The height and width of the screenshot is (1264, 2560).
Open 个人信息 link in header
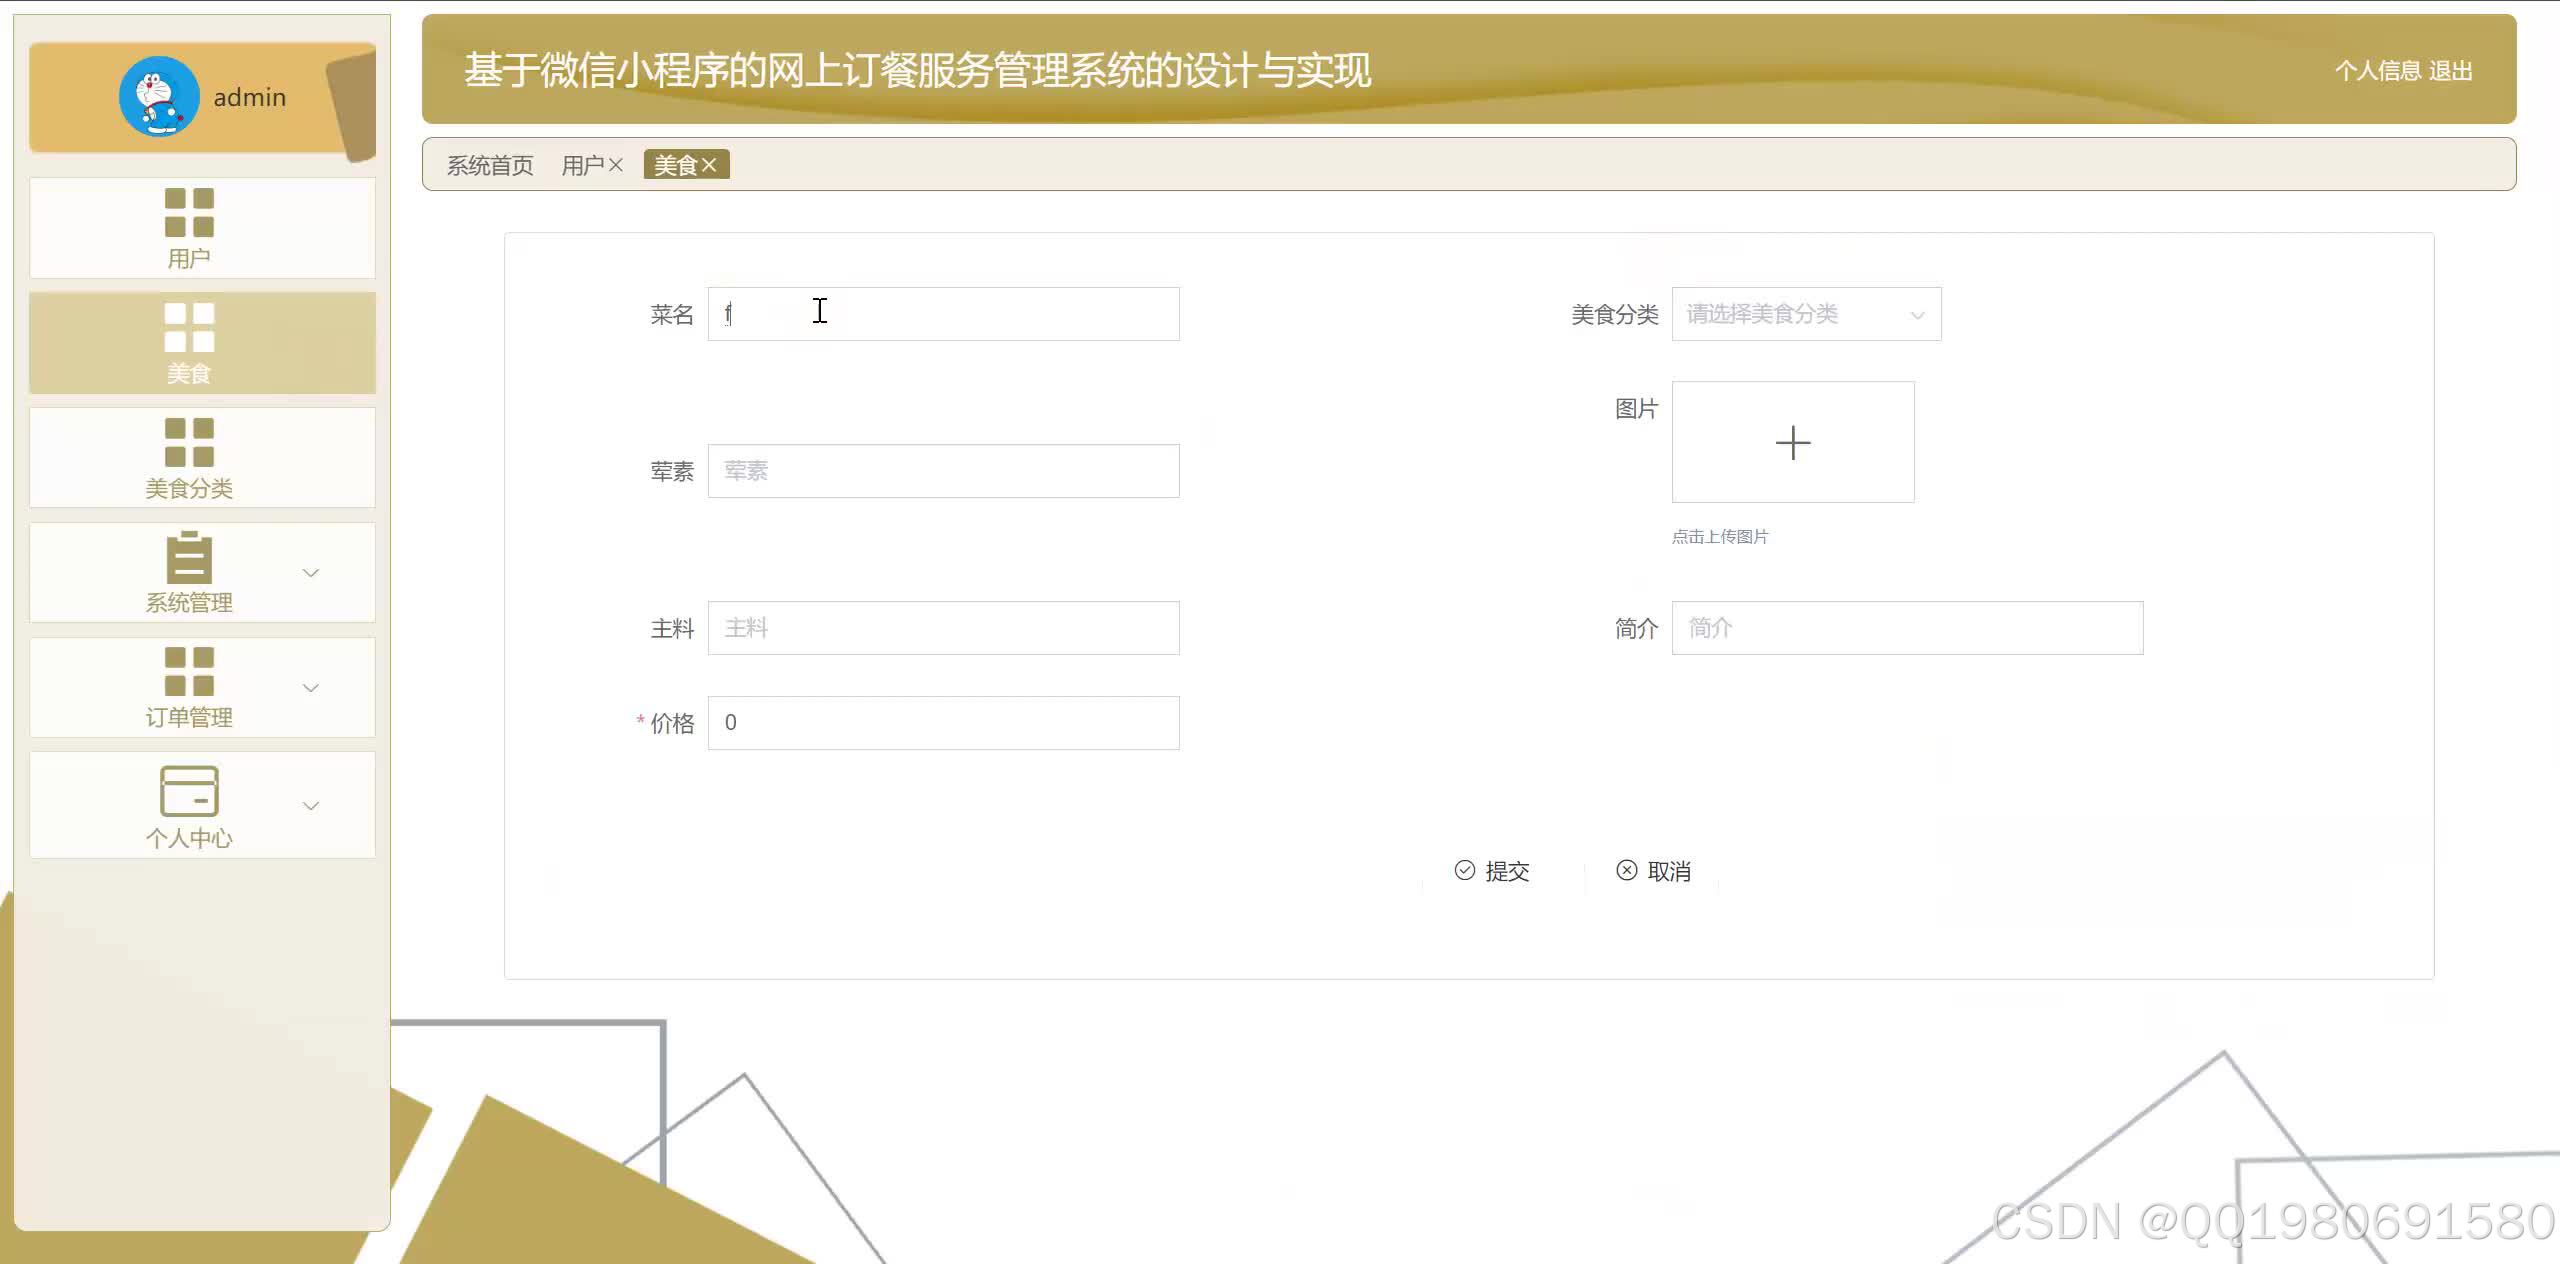[2377, 71]
